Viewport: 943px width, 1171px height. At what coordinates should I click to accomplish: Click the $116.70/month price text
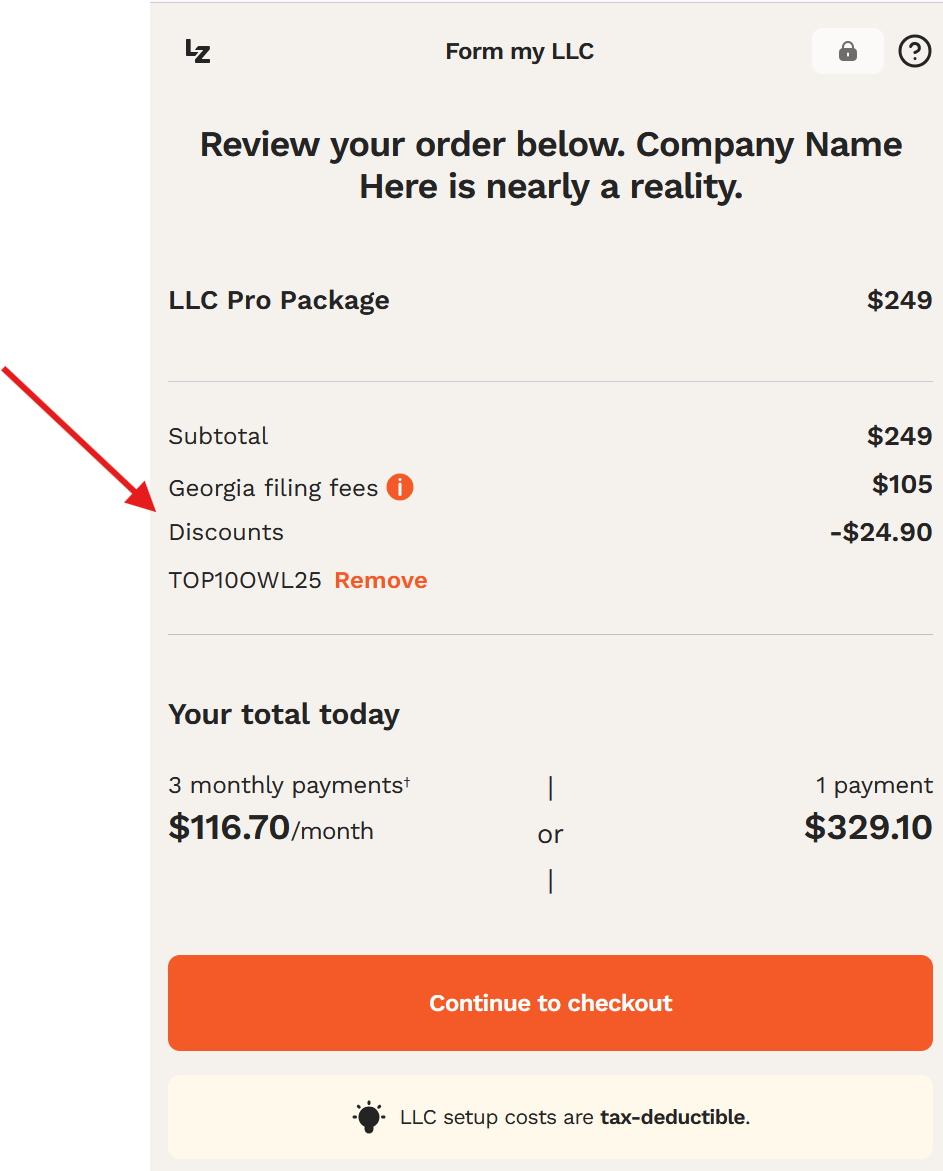point(270,829)
